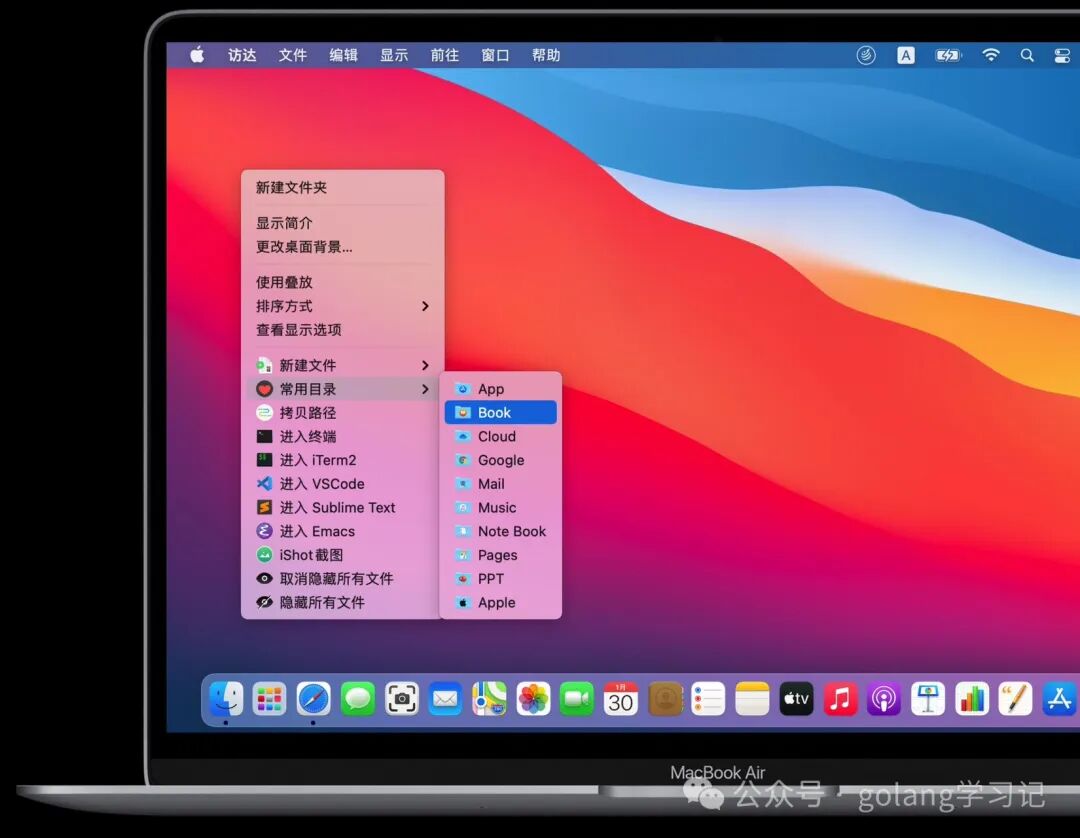Image resolution: width=1080 pixels, height=838 pixels.
Task: Open the PPT folder in submenu
Action: coord(501,579)
